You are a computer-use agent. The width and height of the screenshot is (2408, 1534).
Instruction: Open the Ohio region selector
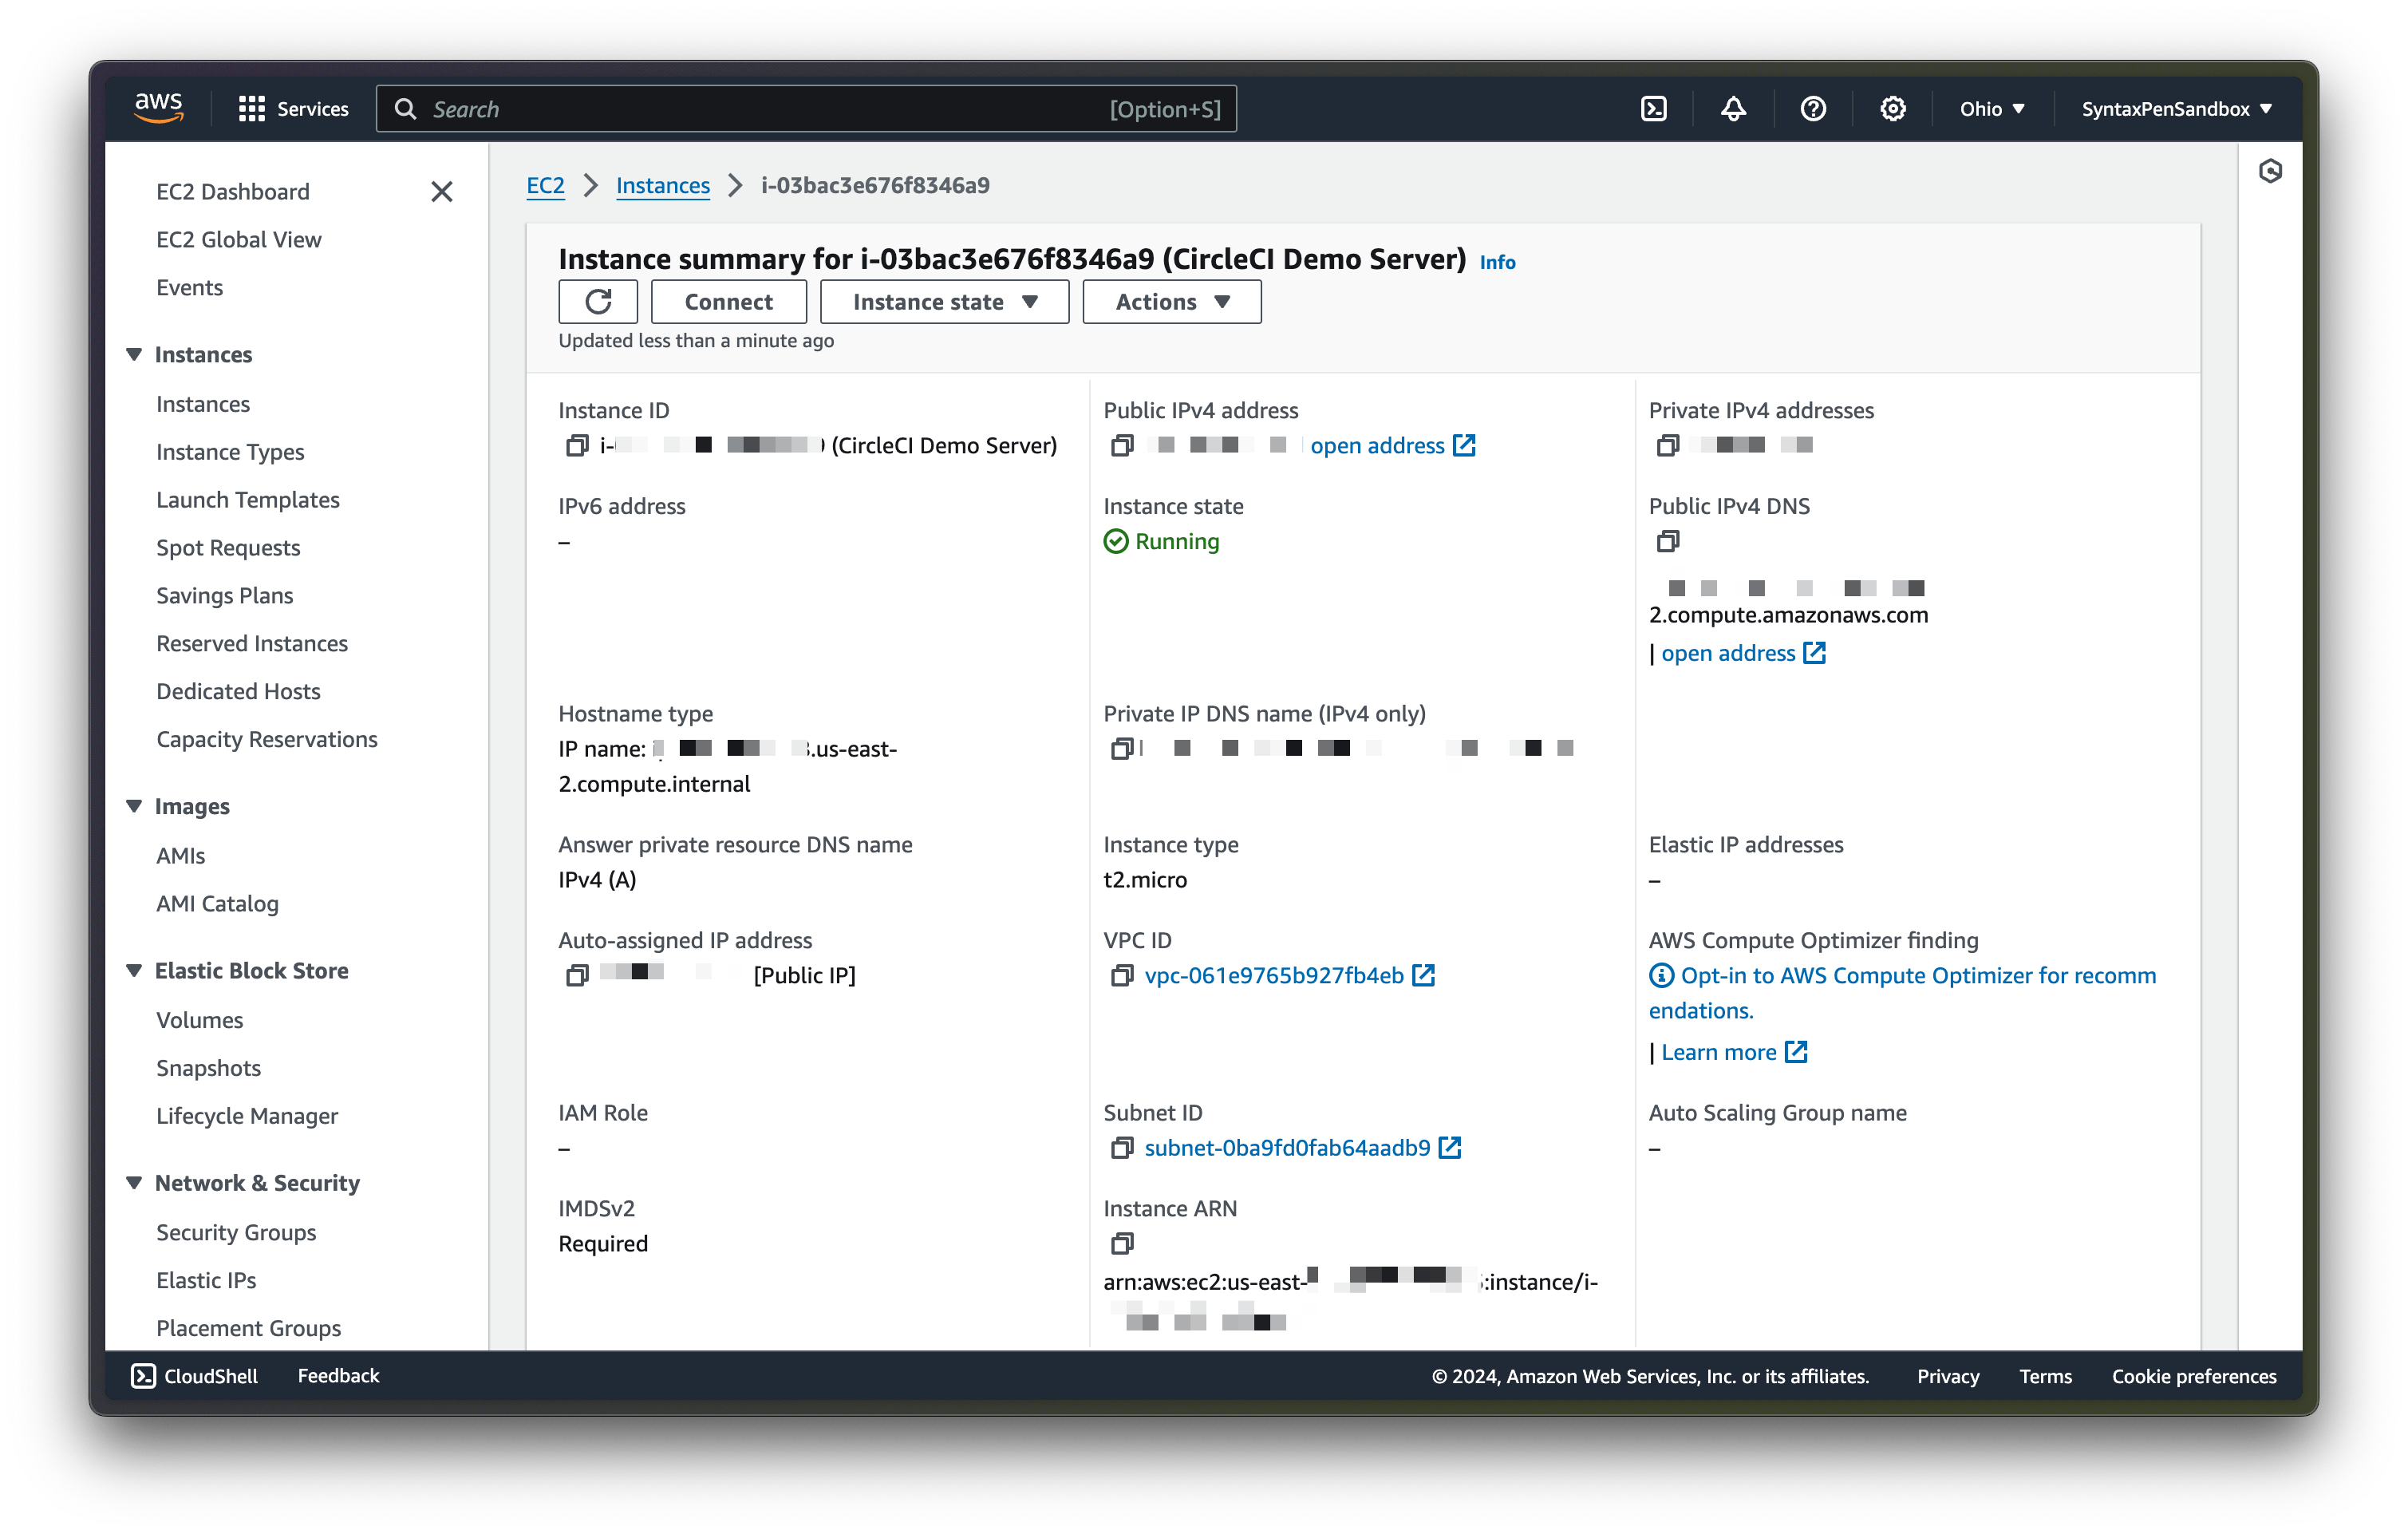[1991, 108]
